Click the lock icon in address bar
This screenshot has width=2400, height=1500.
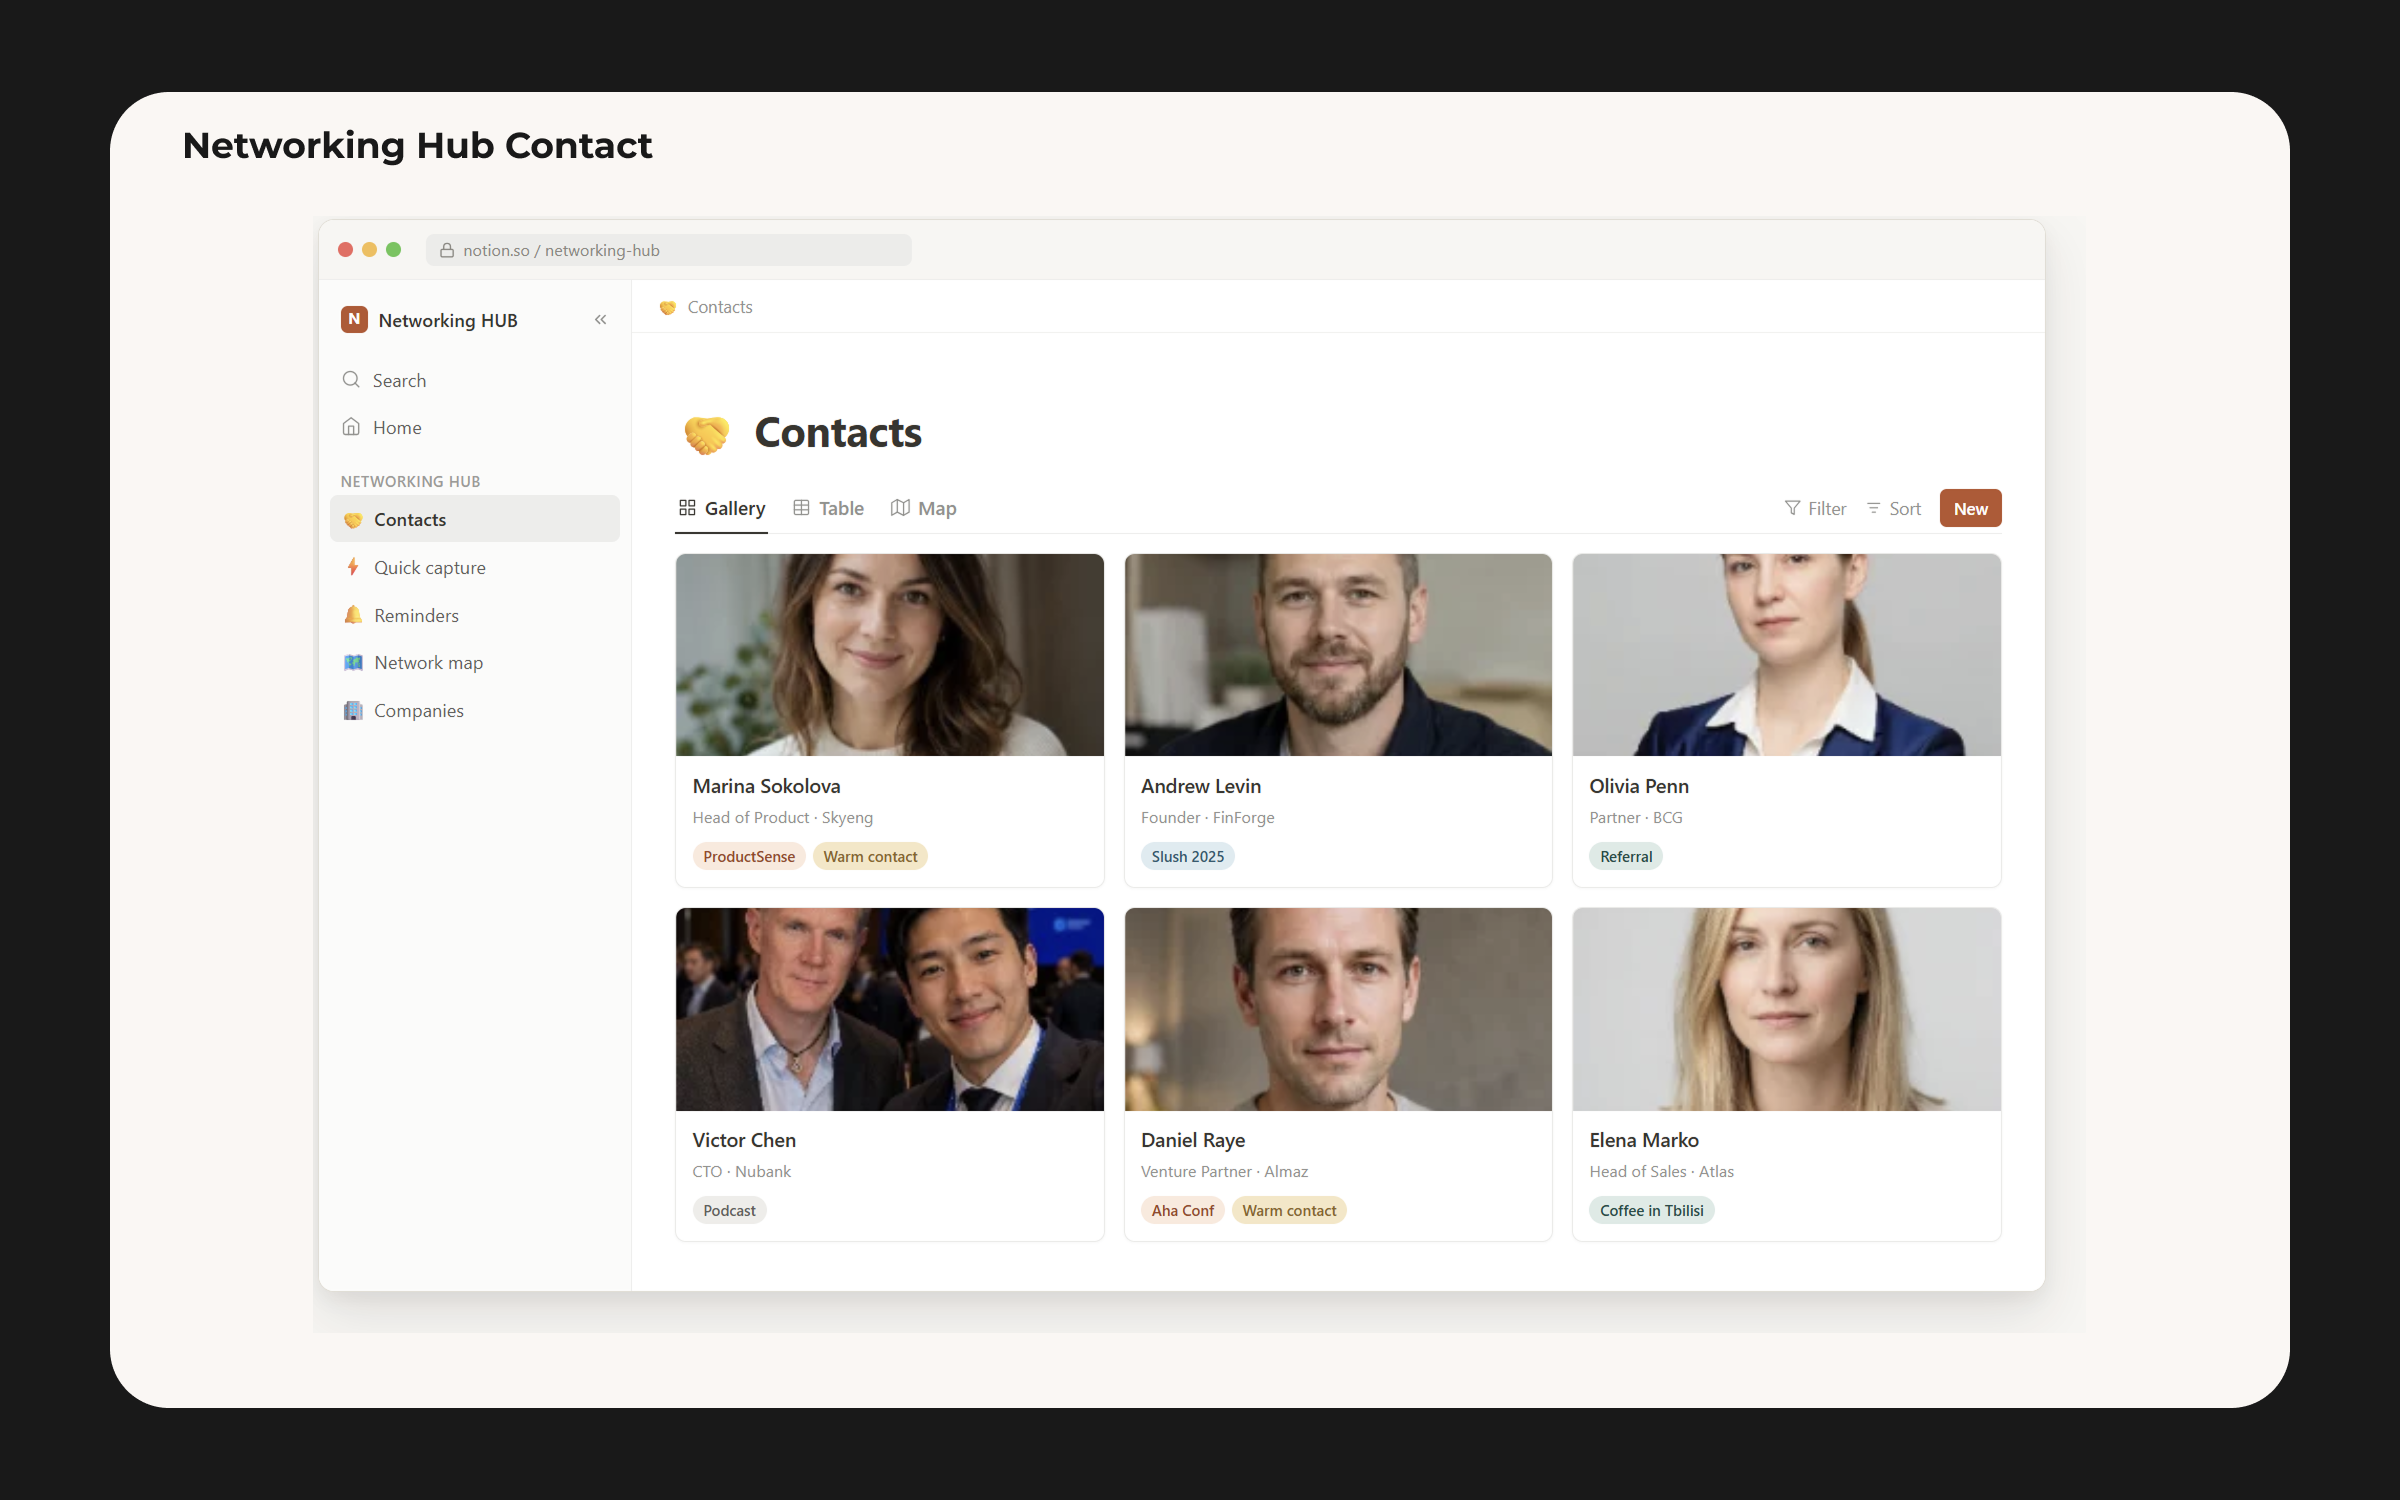(447, 250)
